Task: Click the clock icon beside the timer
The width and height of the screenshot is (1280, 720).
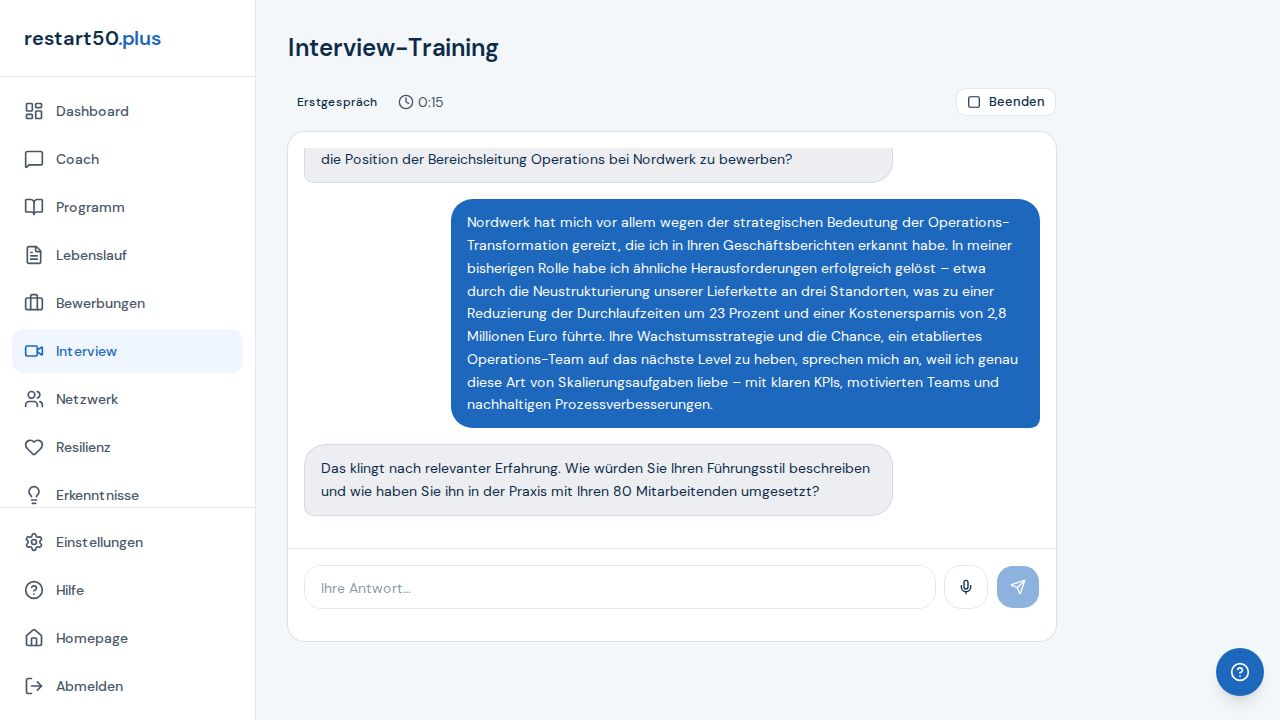Action: point(406,102)
